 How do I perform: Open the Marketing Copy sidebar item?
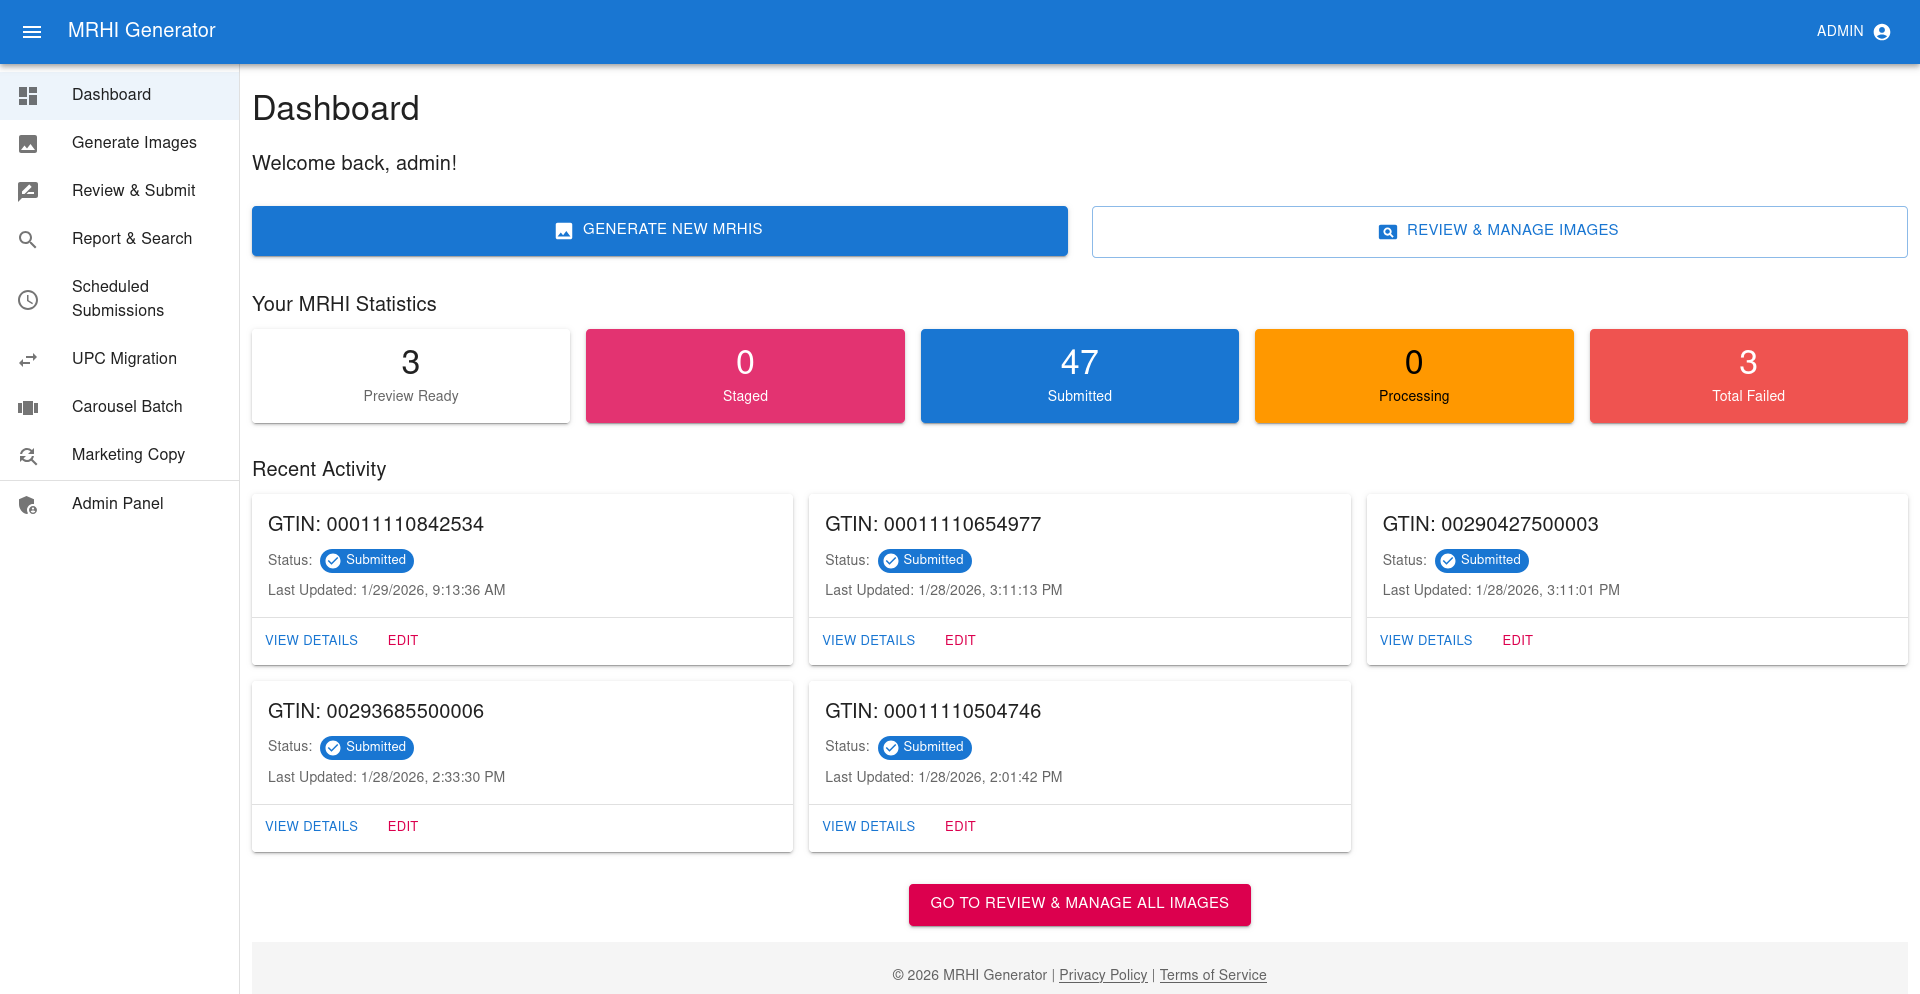[x=128, y=455]
